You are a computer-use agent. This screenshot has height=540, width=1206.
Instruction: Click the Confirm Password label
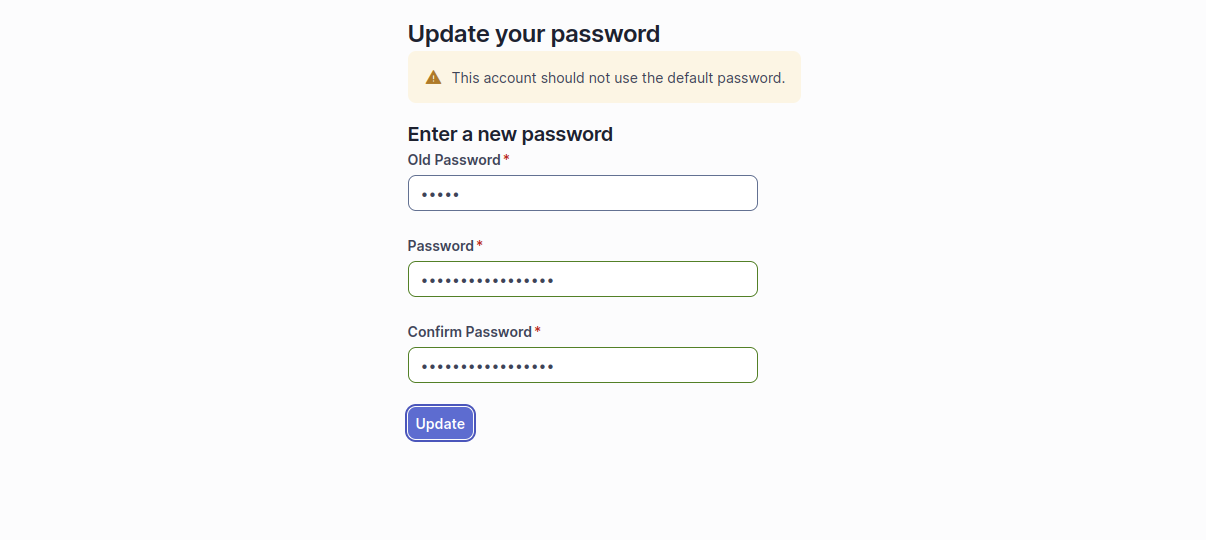pyautogui.click(x=470, y=332)
